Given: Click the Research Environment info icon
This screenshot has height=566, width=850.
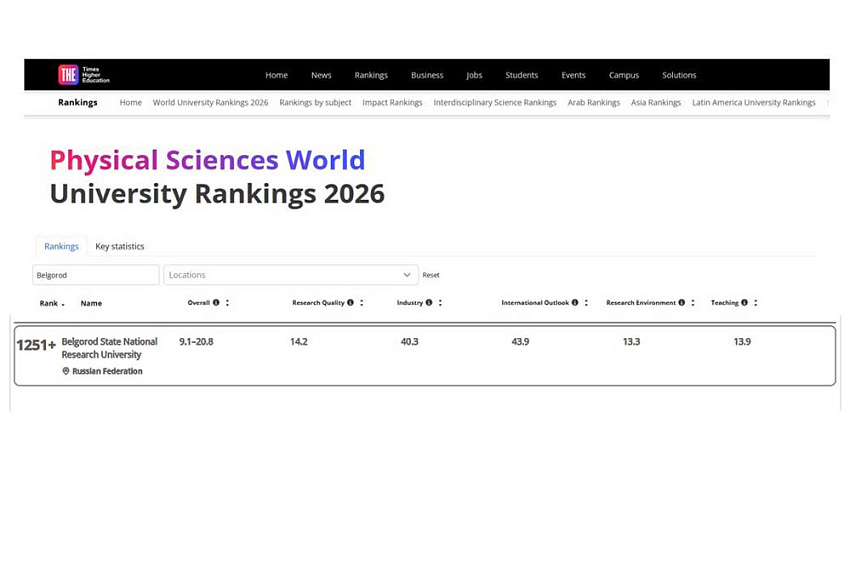Looking at the screenshot, I should pyautogui.click(x=681, y=303).
